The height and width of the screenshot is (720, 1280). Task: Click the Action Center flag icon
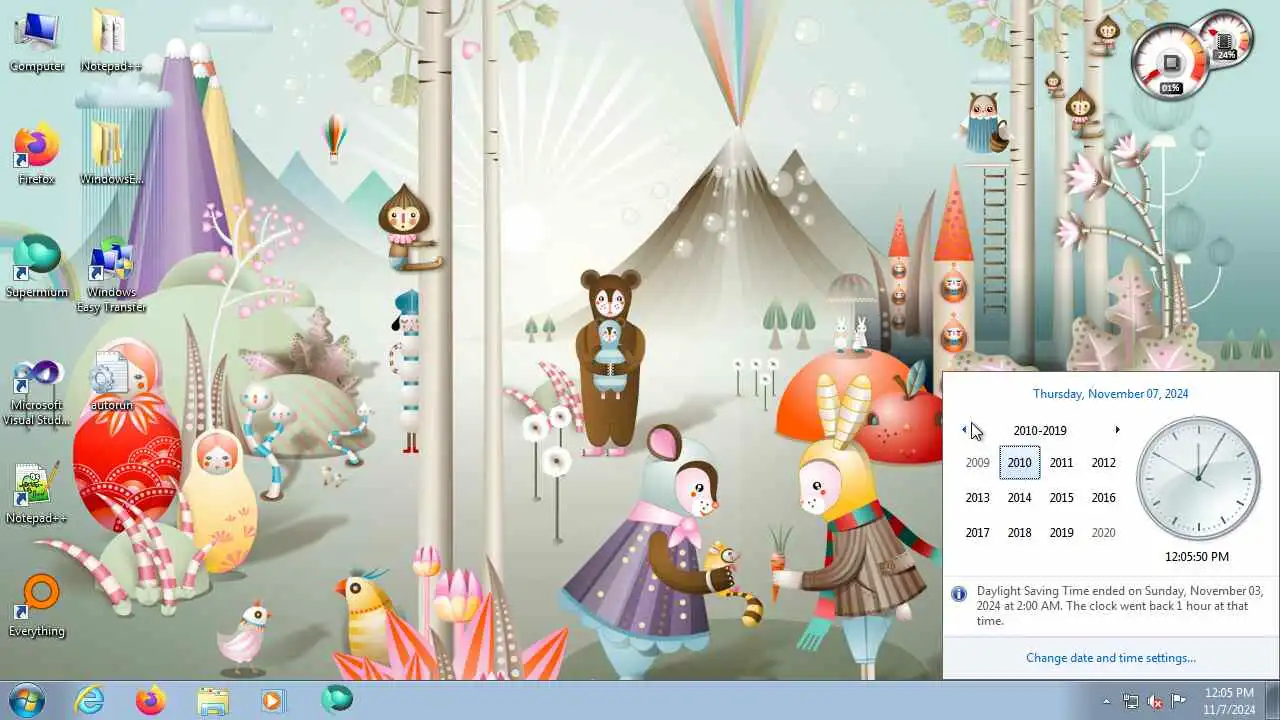click(1179, 701)
